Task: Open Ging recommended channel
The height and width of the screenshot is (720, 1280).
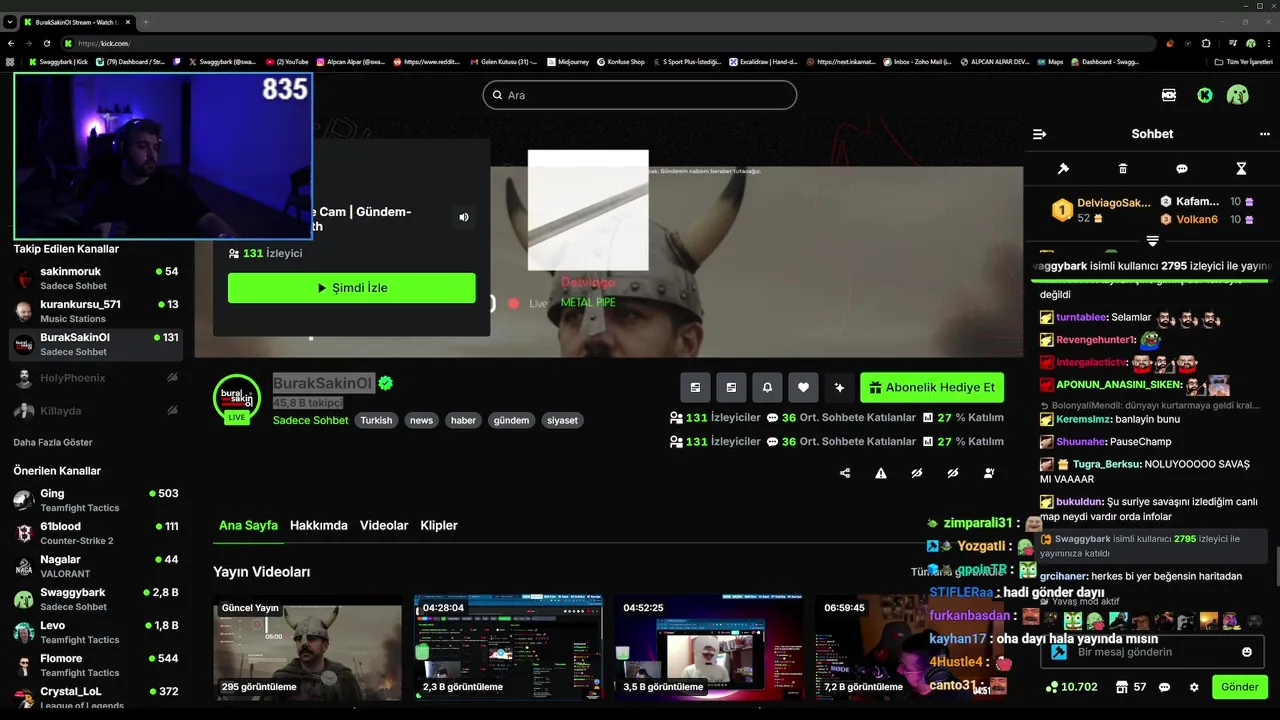Action: pos(96,500)
